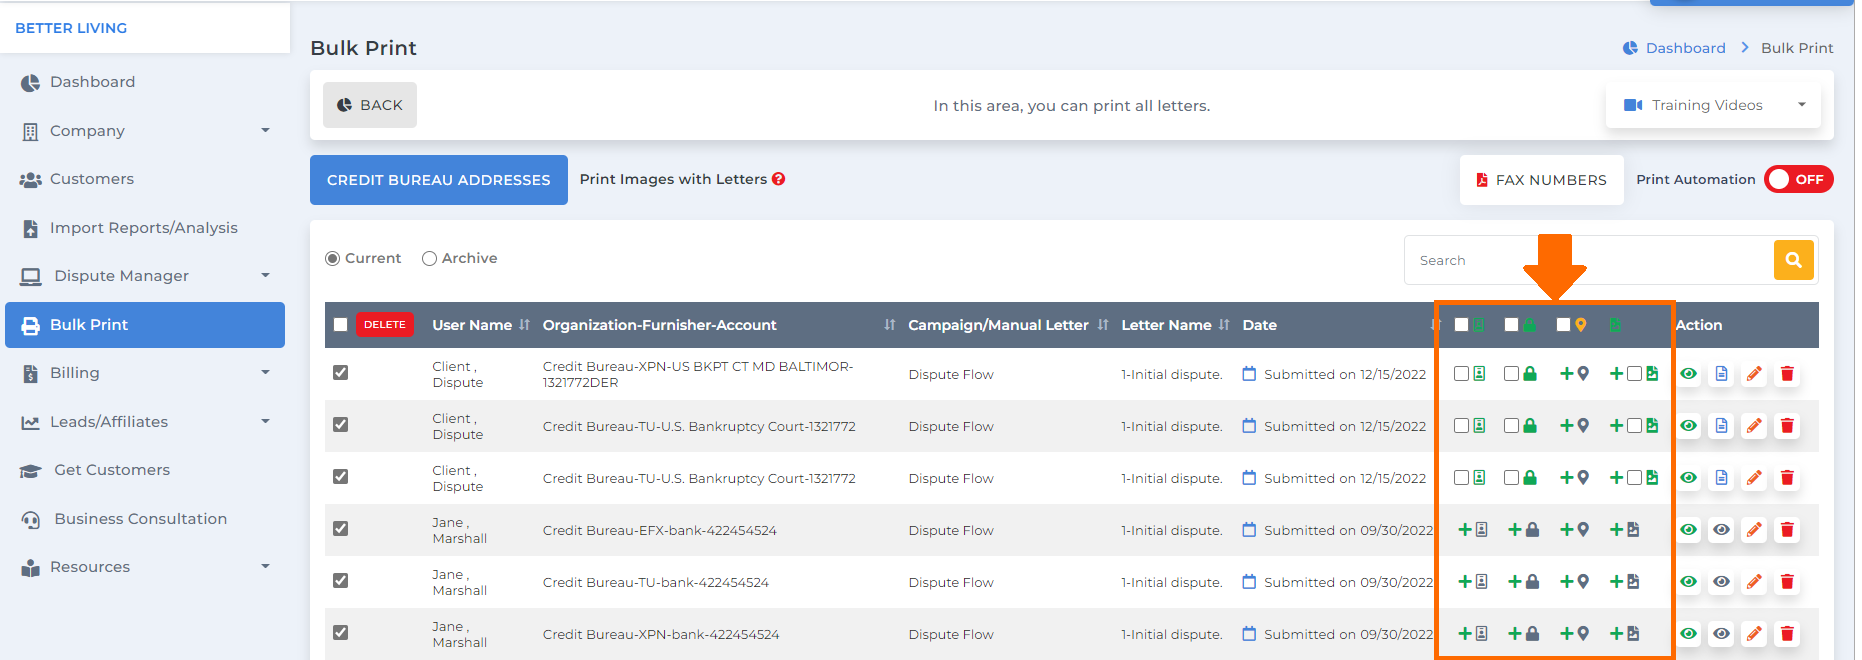Sort by the User Name column arrows

[524, 325]
